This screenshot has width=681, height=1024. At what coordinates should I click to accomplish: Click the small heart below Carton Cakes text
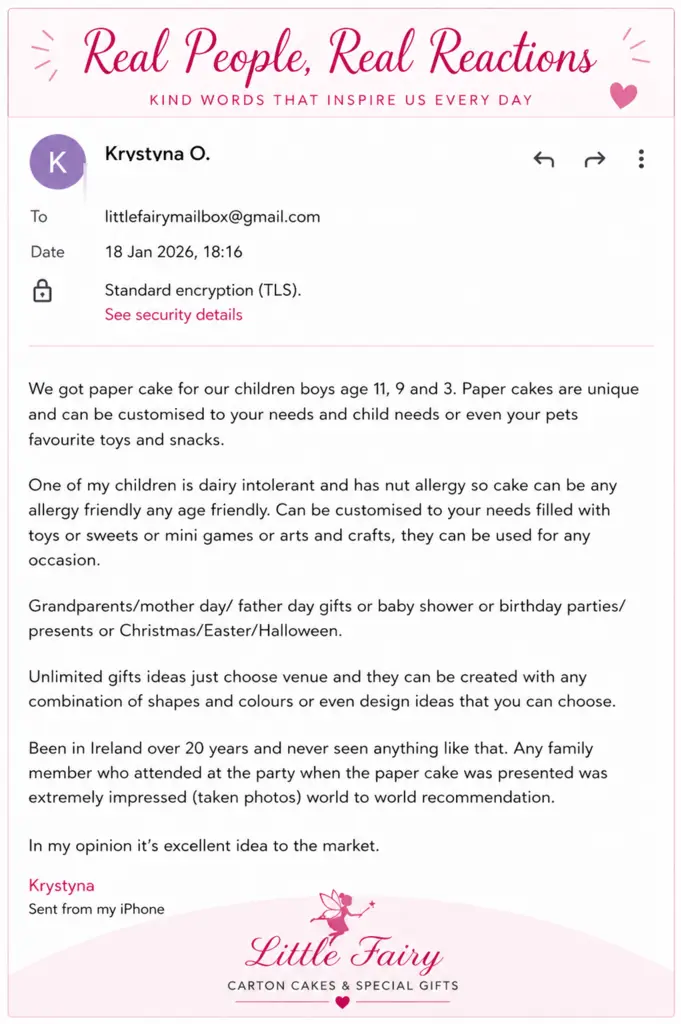342,1002
